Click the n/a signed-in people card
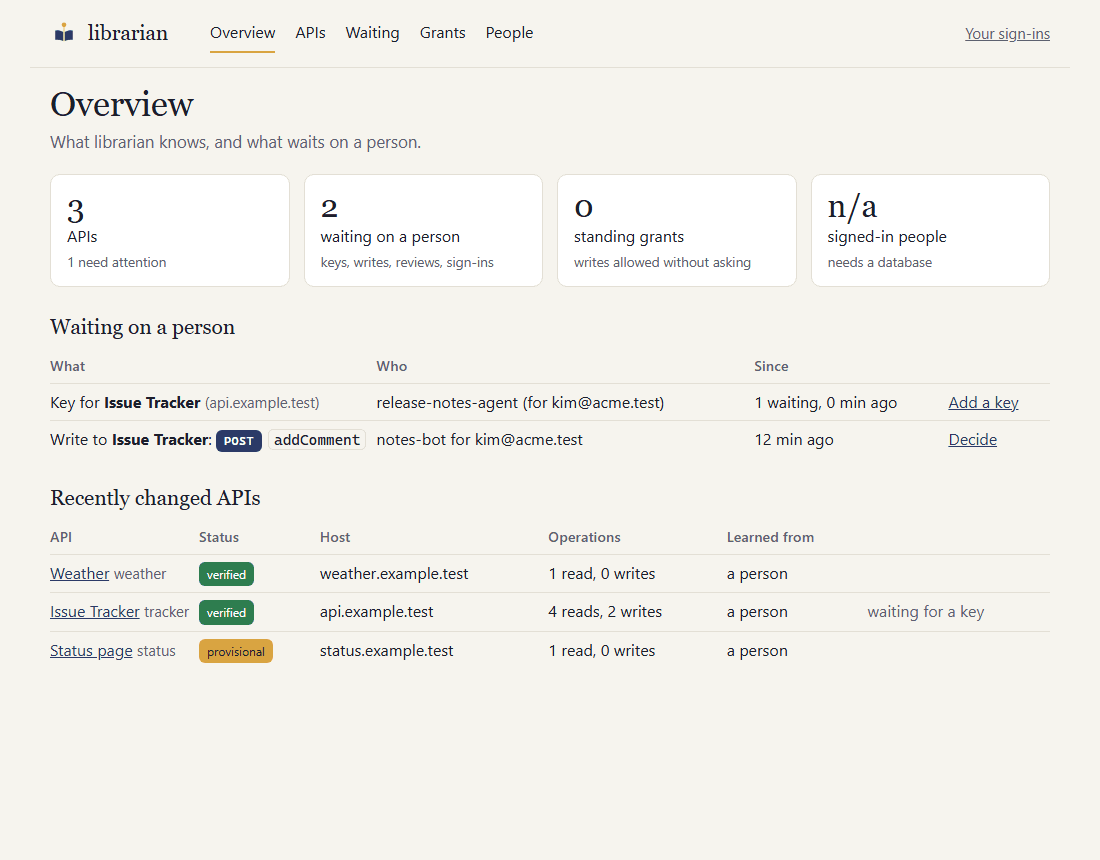Image resolution: width=1100 pixels, height=860 pixels. [930, 231]
